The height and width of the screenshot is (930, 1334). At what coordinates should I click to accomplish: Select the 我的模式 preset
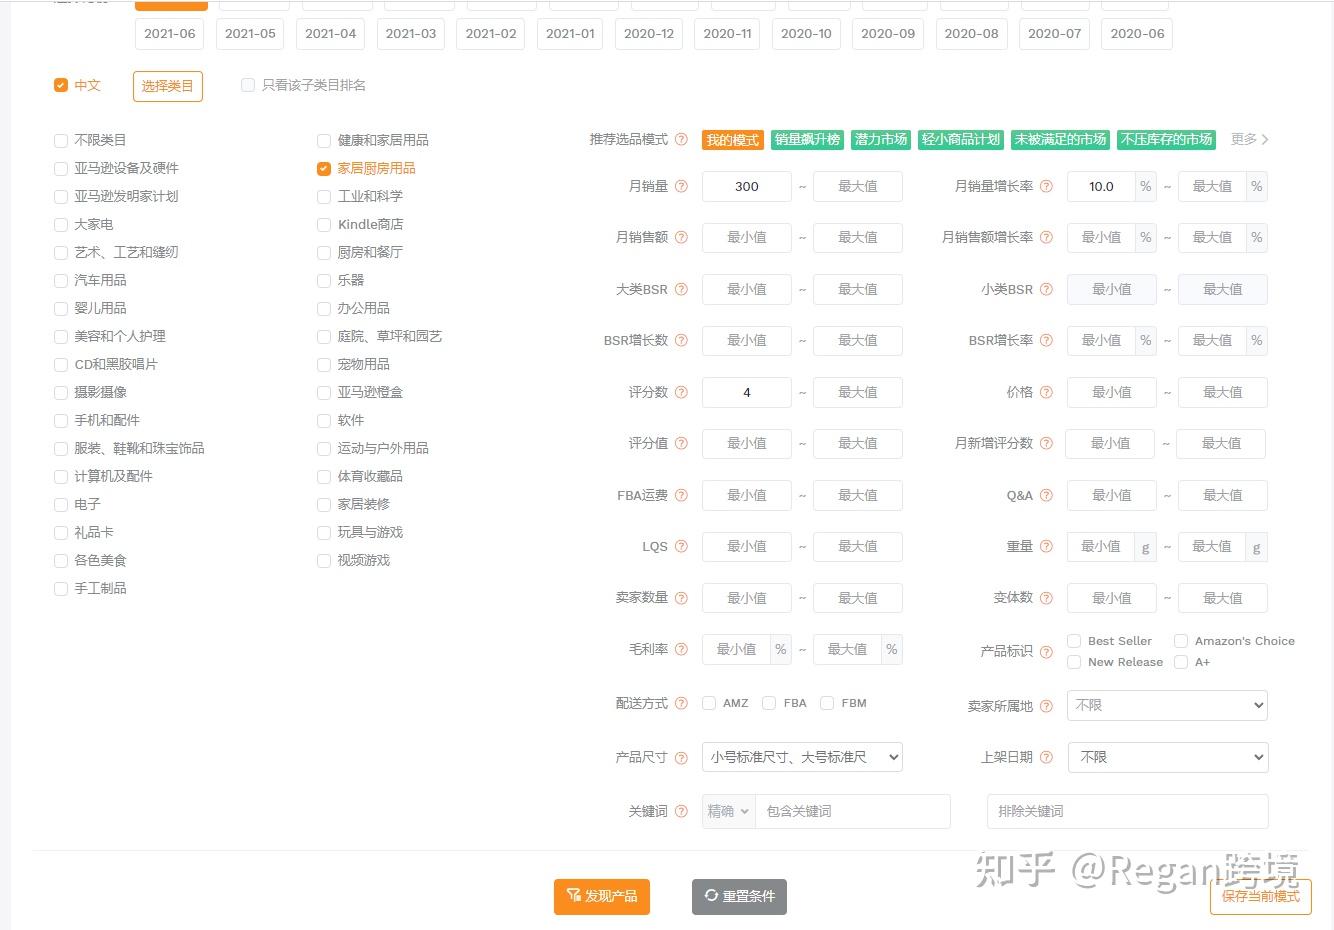click(x=733, y=140)
